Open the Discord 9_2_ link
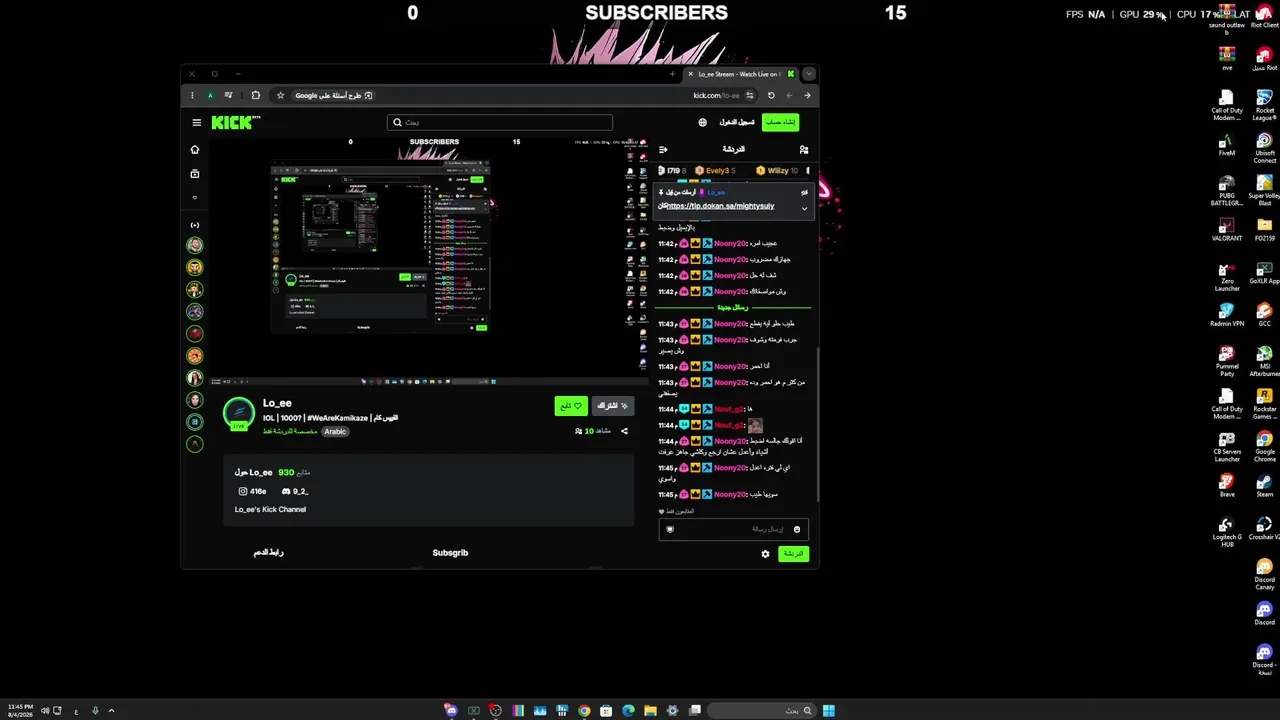 click(x=295, y=491)
